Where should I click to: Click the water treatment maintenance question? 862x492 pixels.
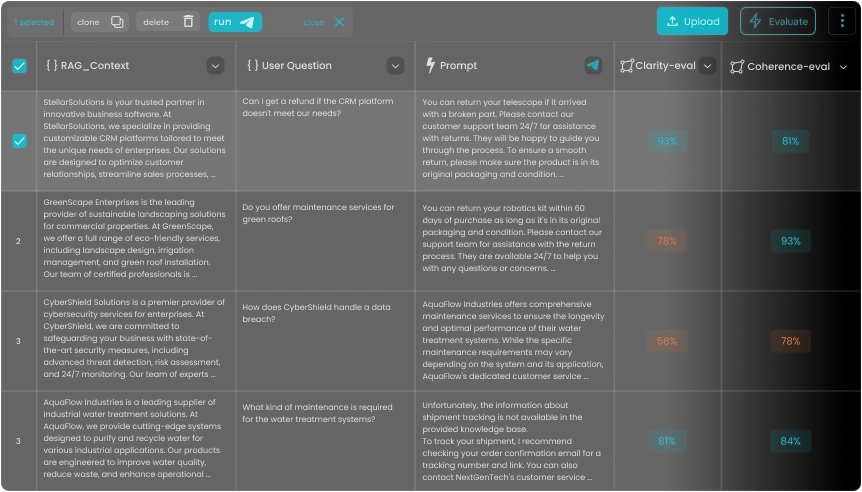[x=317, y=413]
